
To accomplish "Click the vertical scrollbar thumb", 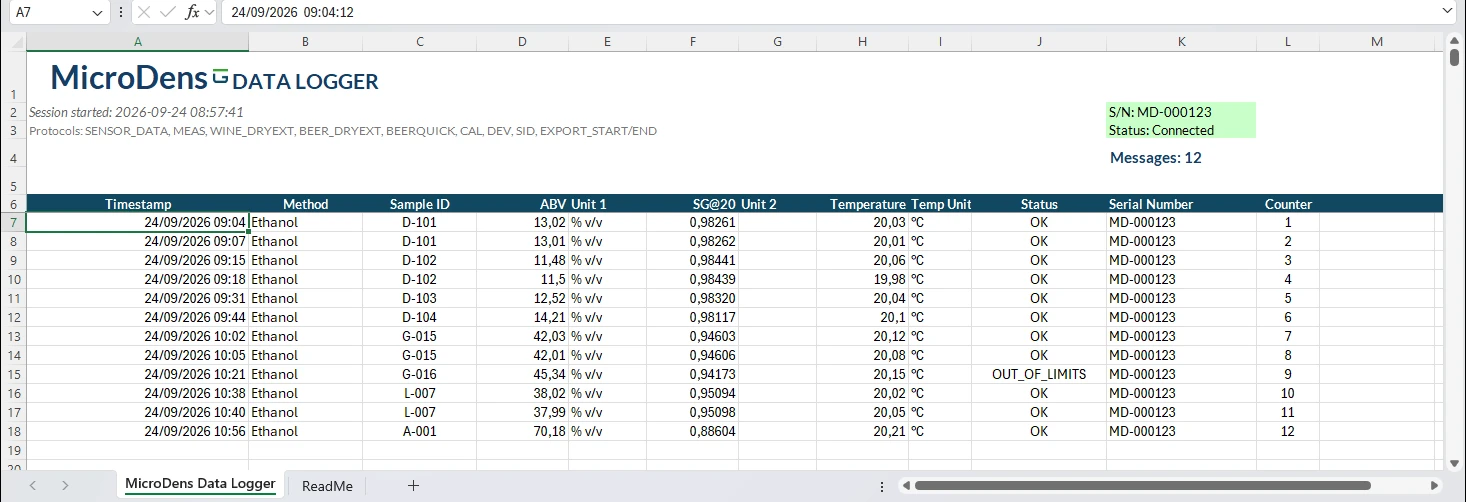I will (x=1455, y=57).
